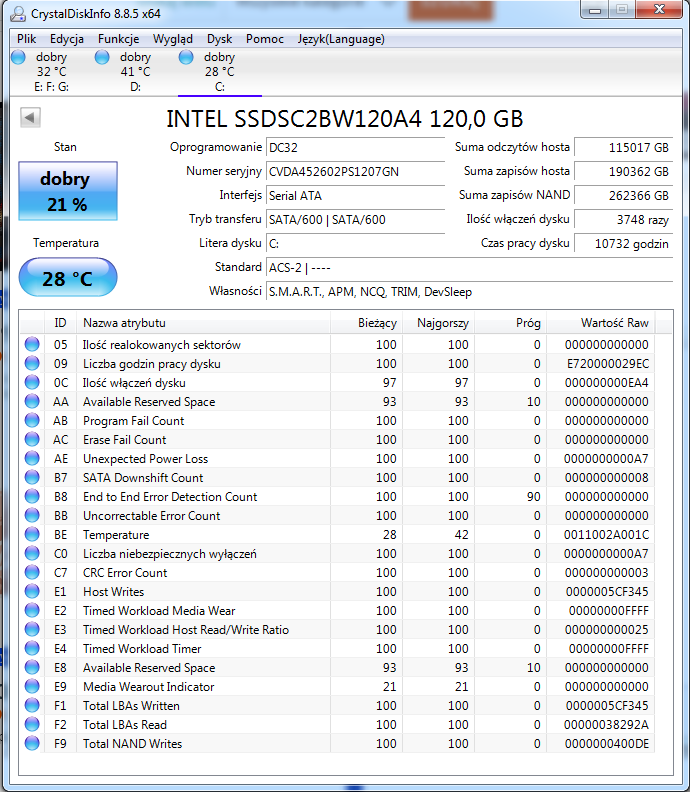Switch to disk tab dobry 32 °C
This screenshot has height=792, width=690.
click(52, 71)
